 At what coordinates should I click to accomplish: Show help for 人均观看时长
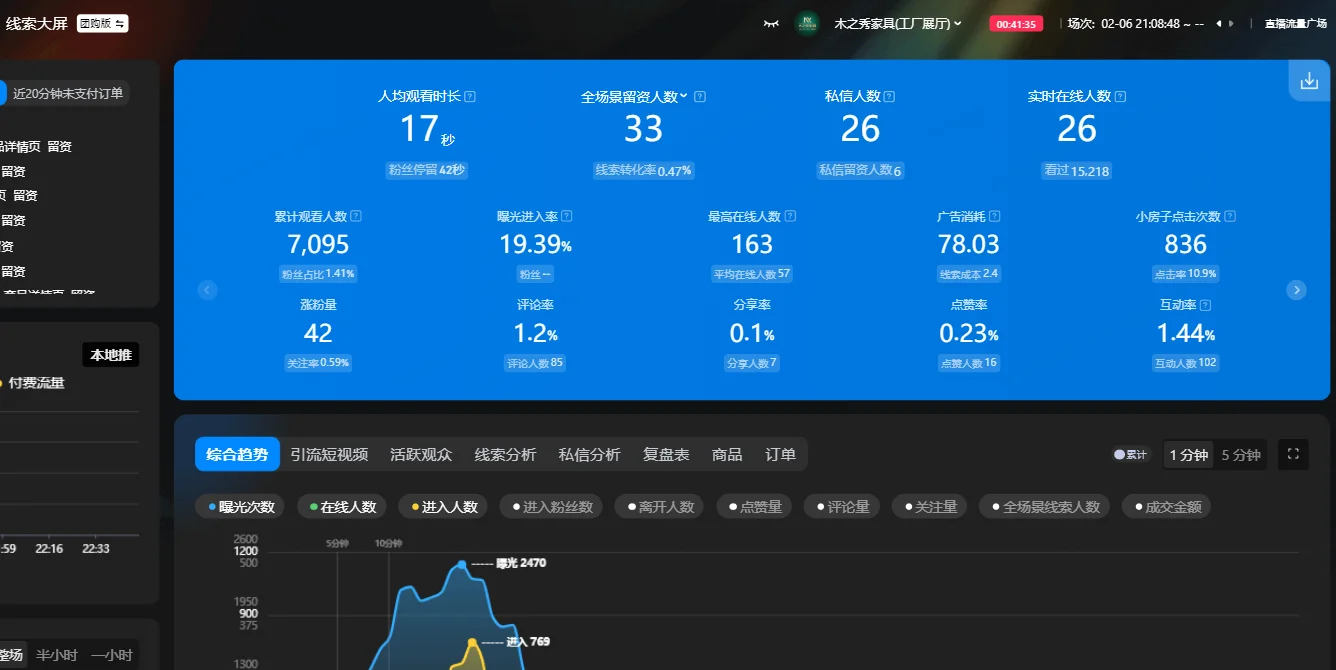point(470,97)
